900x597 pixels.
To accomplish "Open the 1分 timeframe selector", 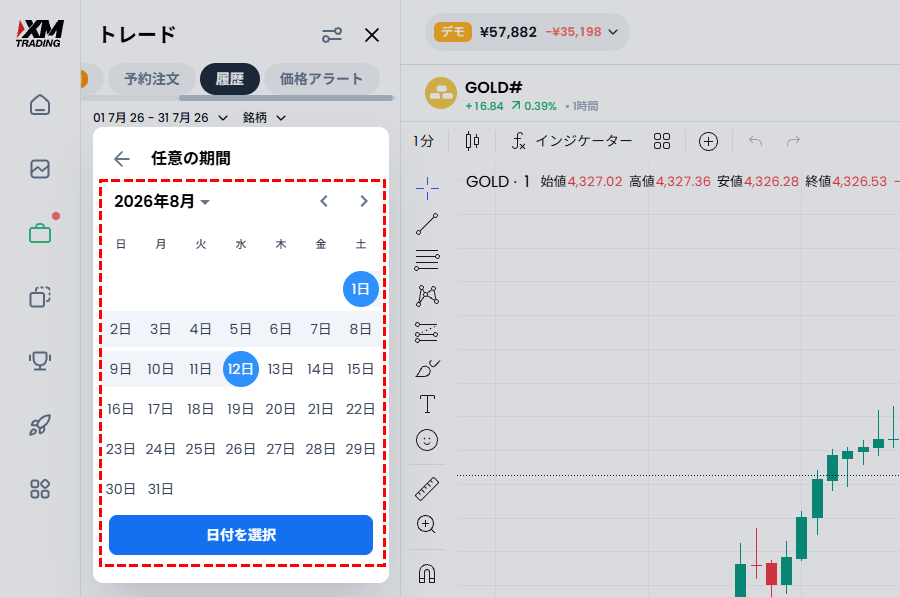I will 424,141.
